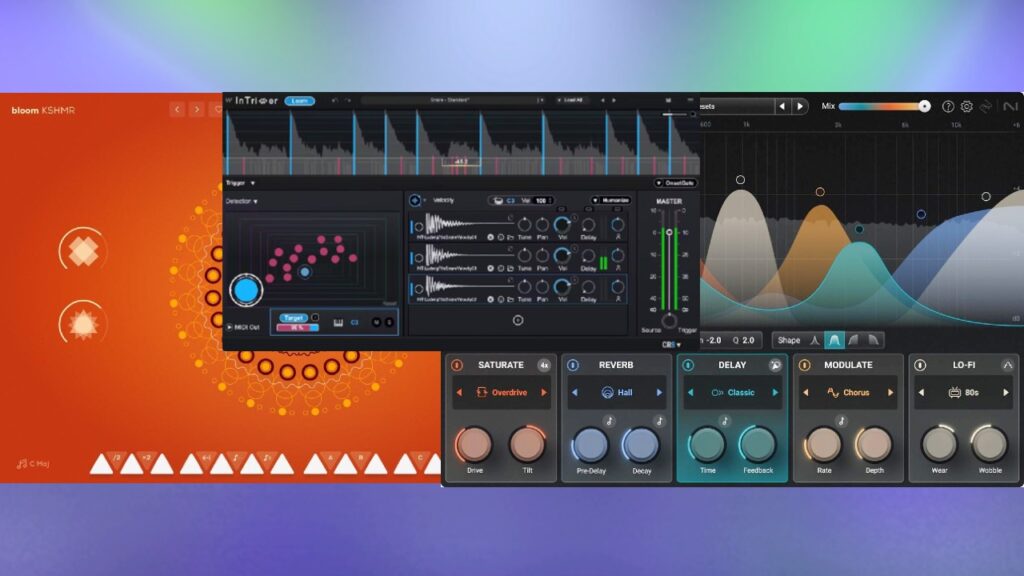Open the Humanize dropdown

click(x=610, y=200)
